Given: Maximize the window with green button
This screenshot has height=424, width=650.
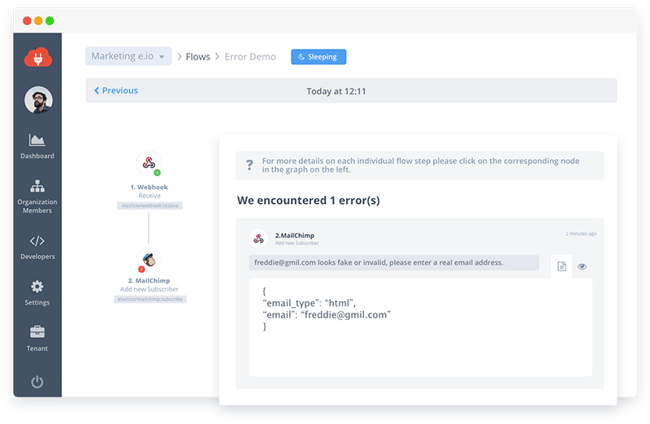Looking at the screenshot, I should click(x=50, y=21).
